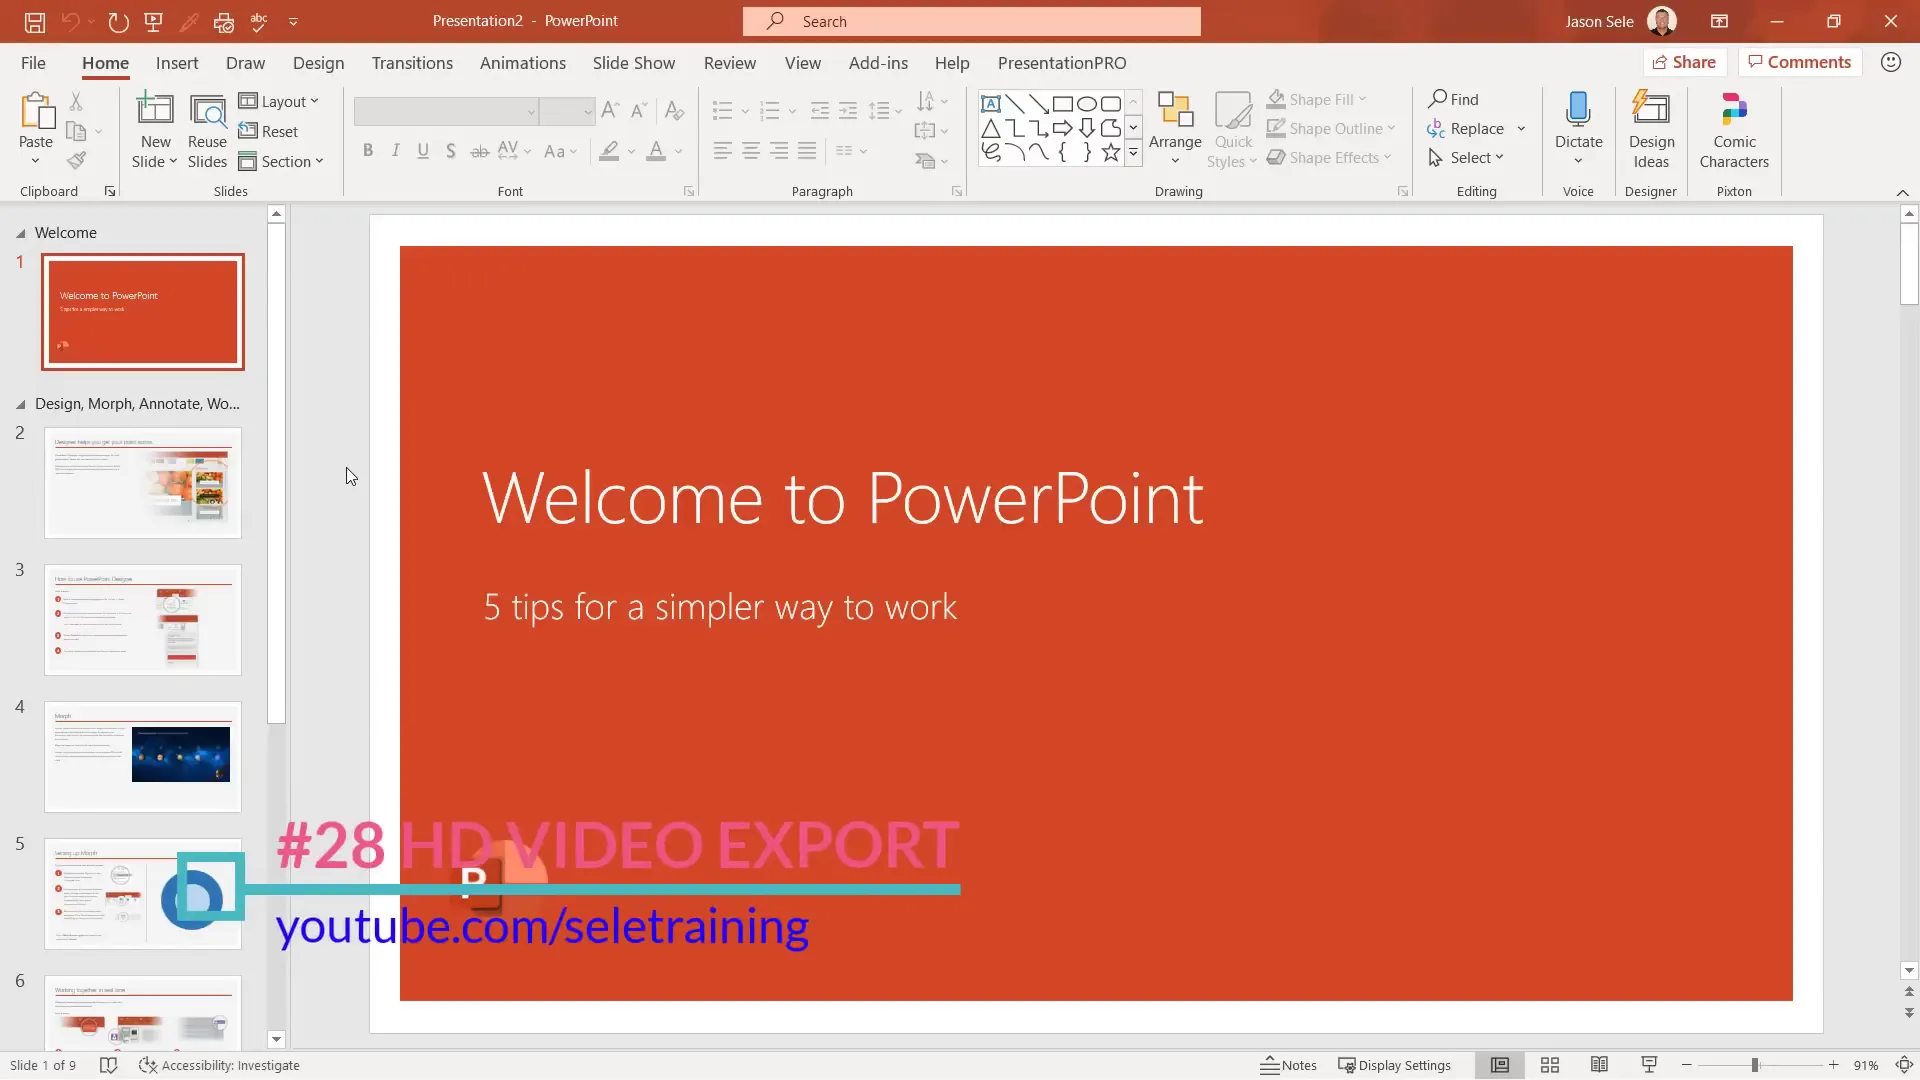1920x1080 pixels.
Task: Open Design Ideas in the Designer group
Action: coord(1650,128)
